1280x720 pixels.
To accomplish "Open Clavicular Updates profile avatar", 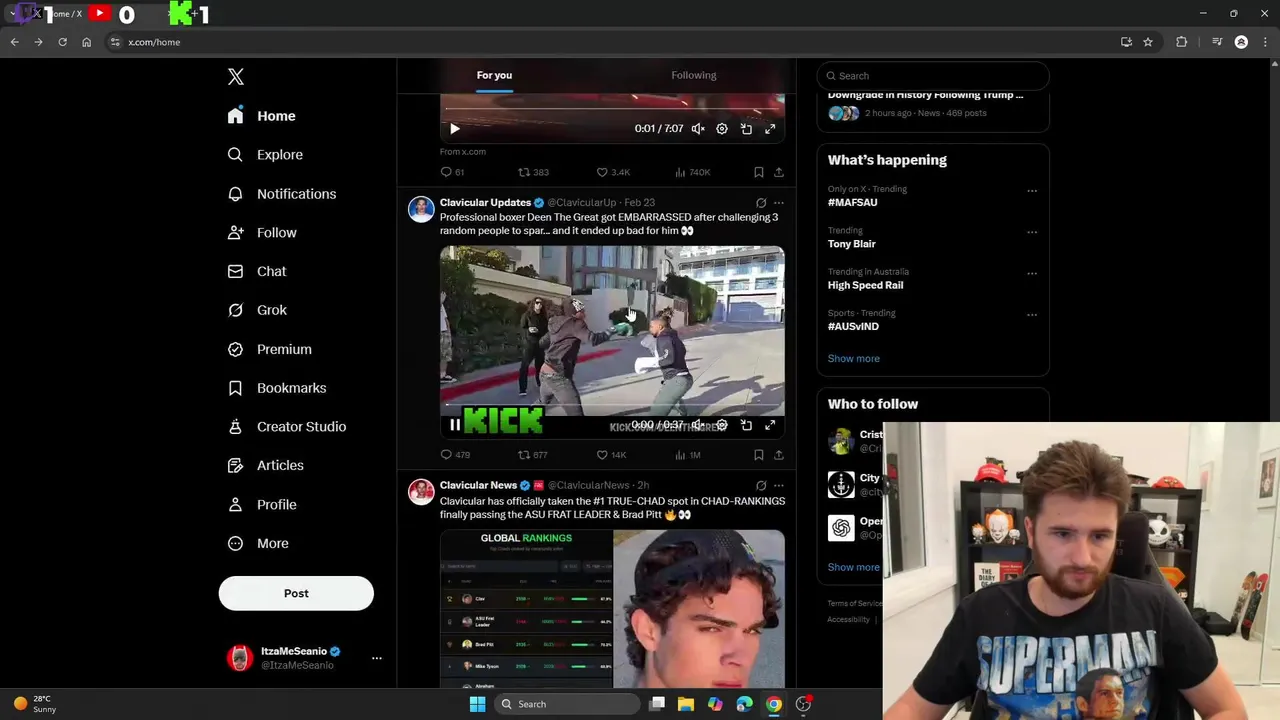I will (421, 209).
